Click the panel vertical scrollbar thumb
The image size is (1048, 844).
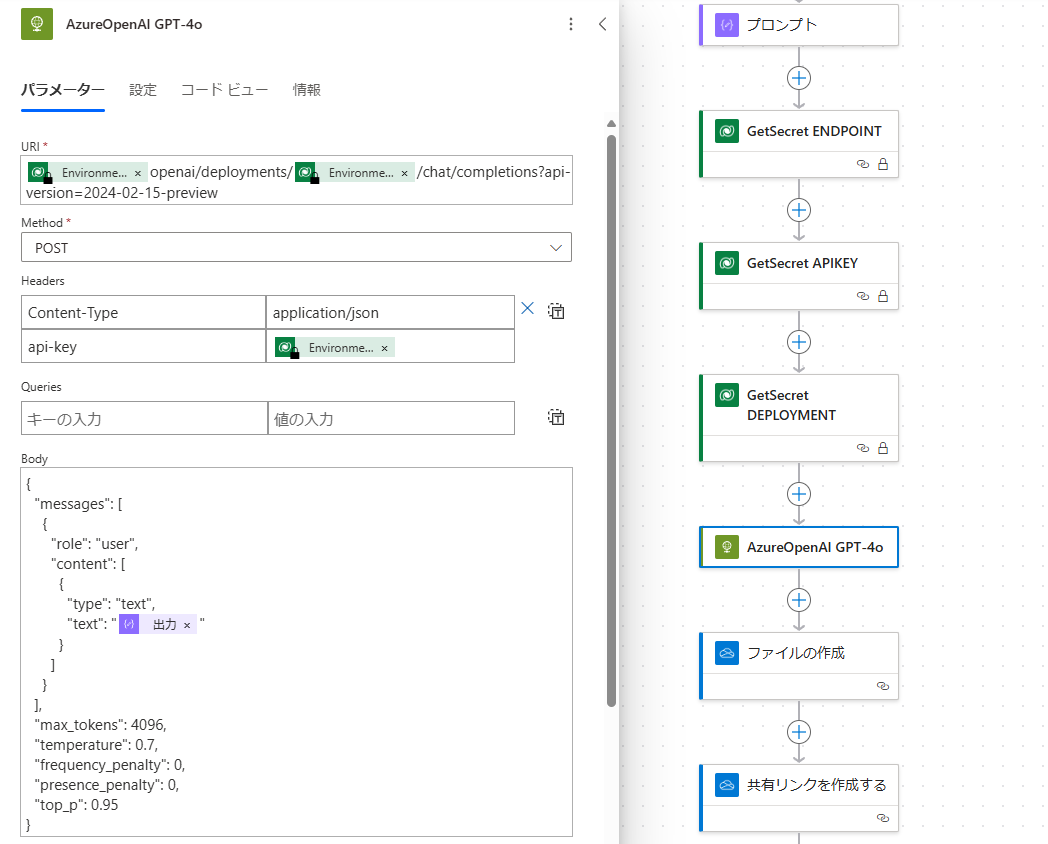tap(611, 420)
